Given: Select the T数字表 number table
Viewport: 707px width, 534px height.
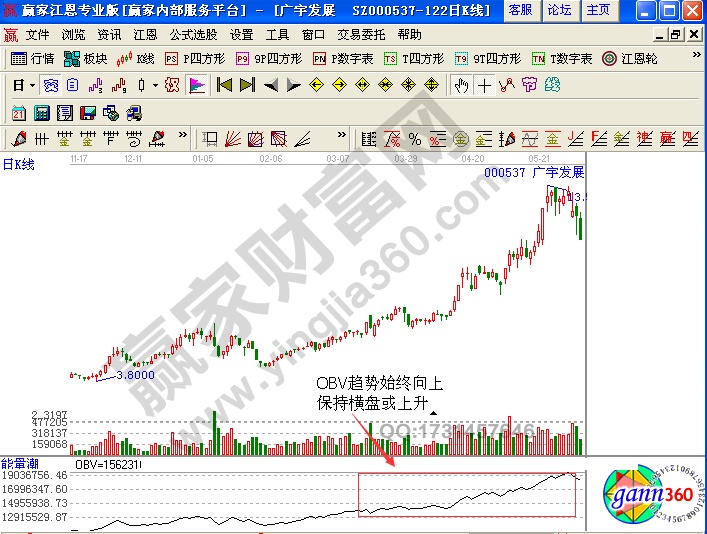Looking at the screenshot, I should (561, 59).
